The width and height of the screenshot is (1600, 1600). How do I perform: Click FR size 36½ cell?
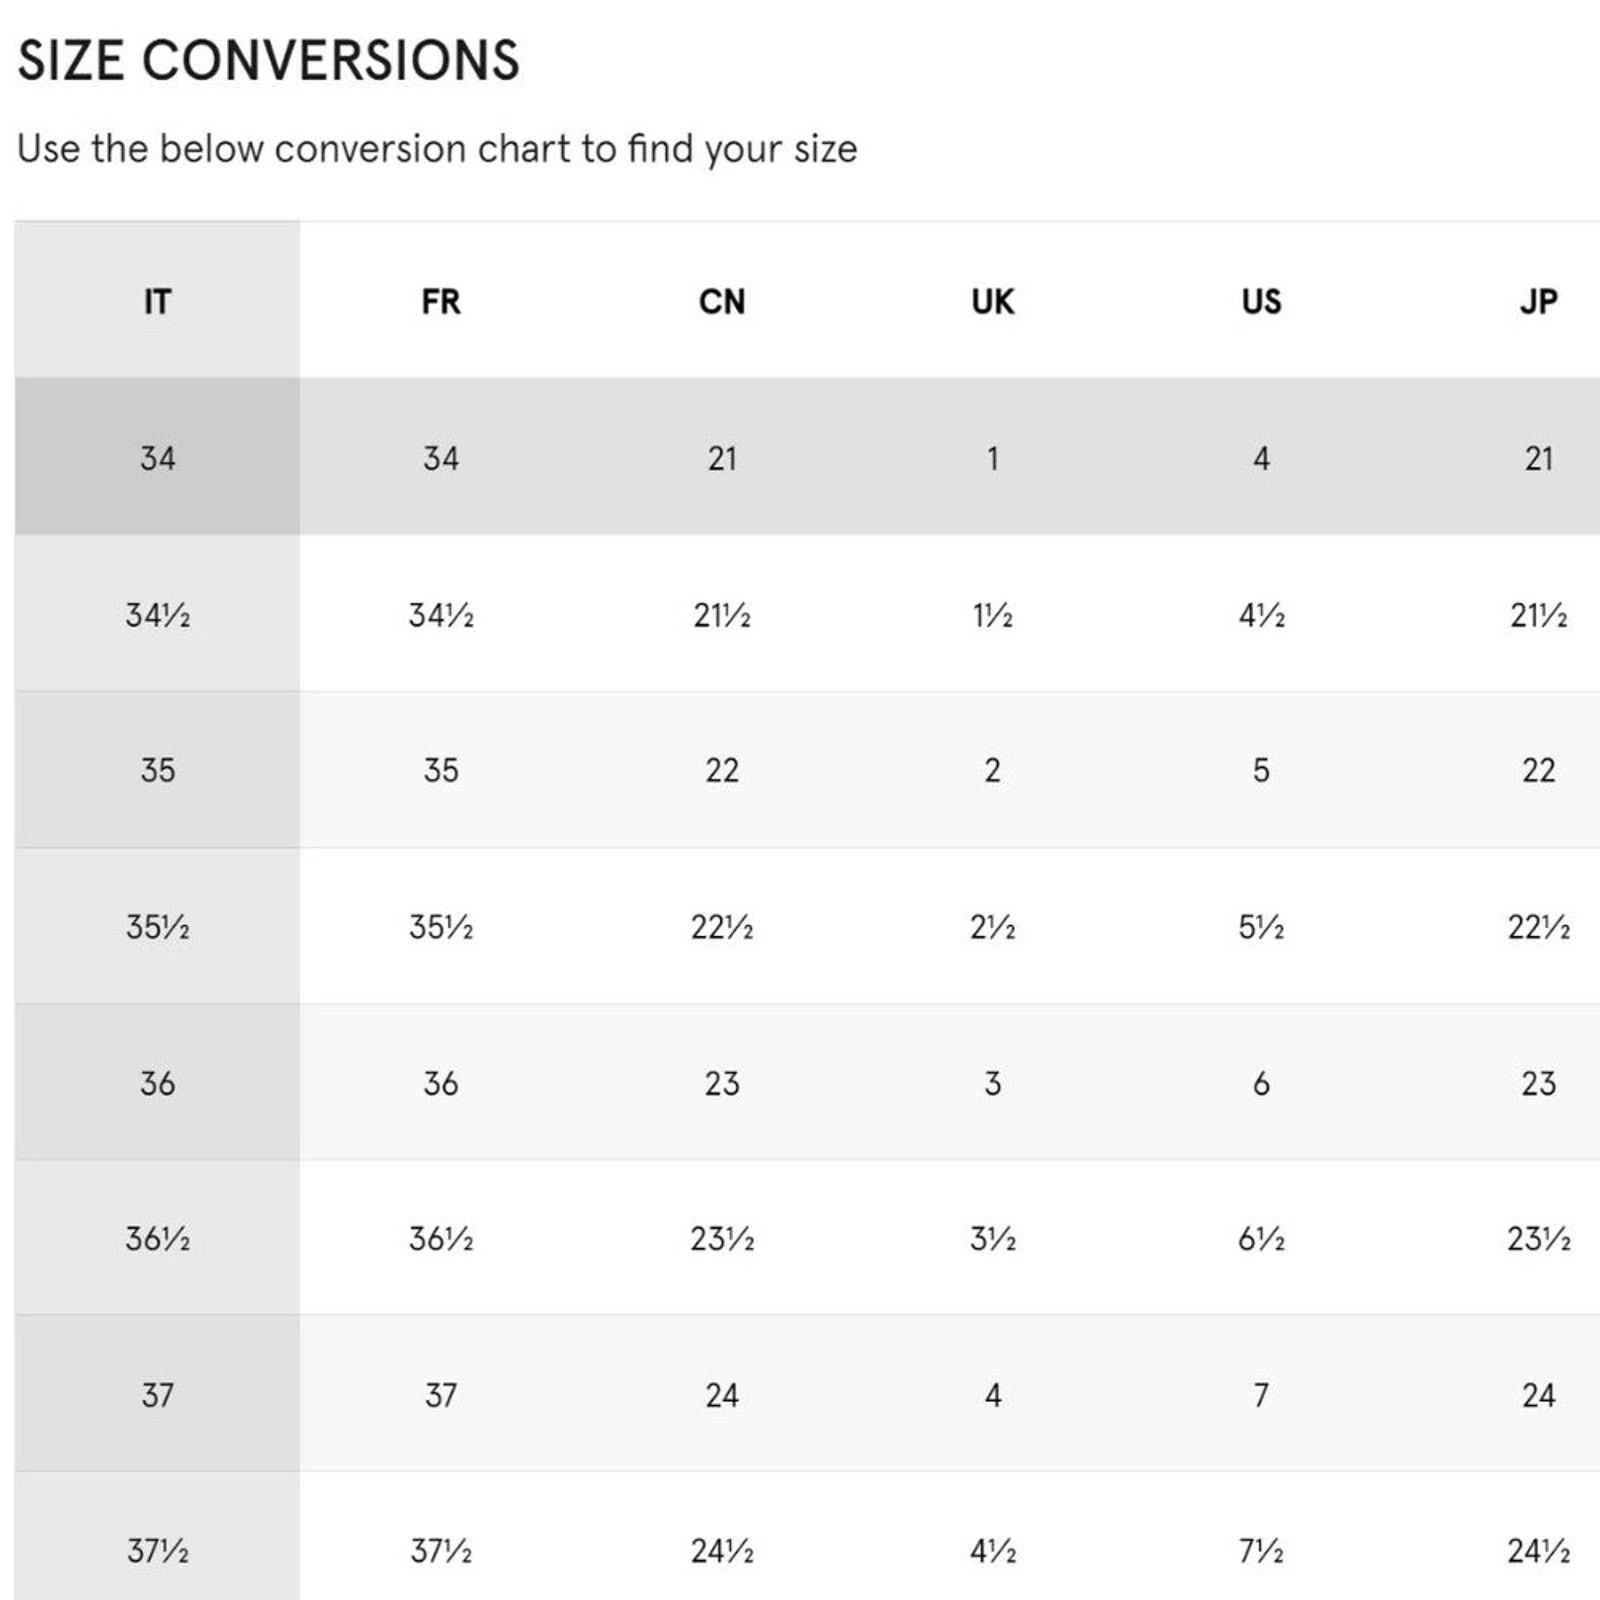[x=441, y=1238]
